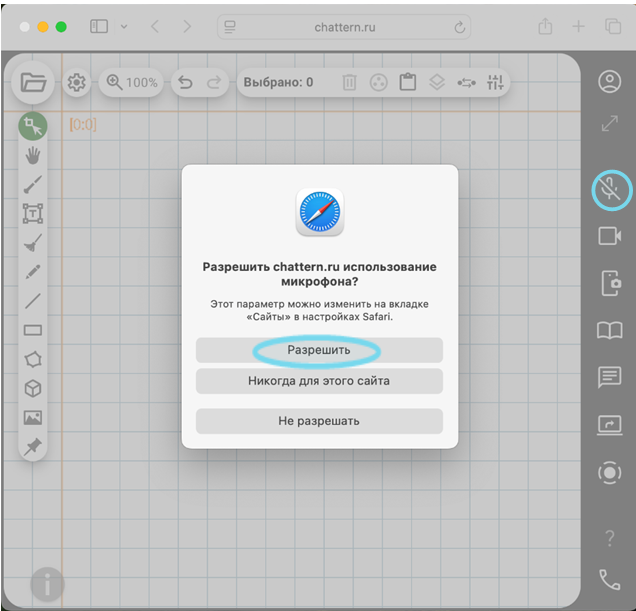Select the 3D cube tool
Image resolution: width=636 pixels, height=611 pixels.
33,388
